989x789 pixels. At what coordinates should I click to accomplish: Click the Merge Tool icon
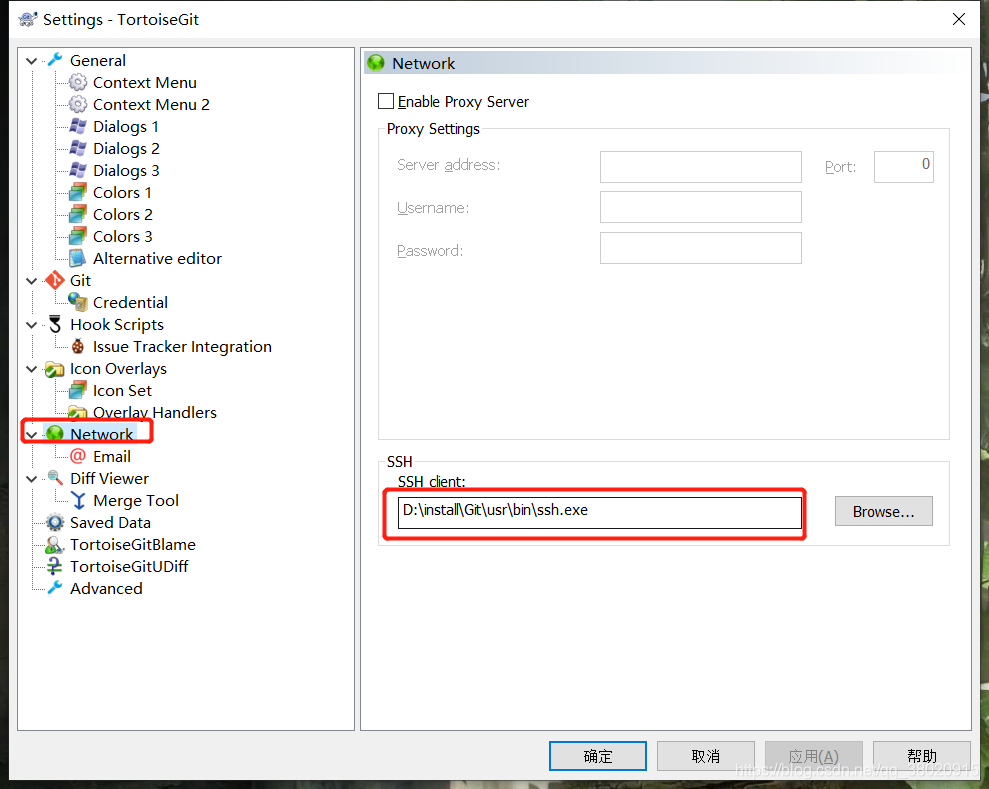click(x=78, y=500)
